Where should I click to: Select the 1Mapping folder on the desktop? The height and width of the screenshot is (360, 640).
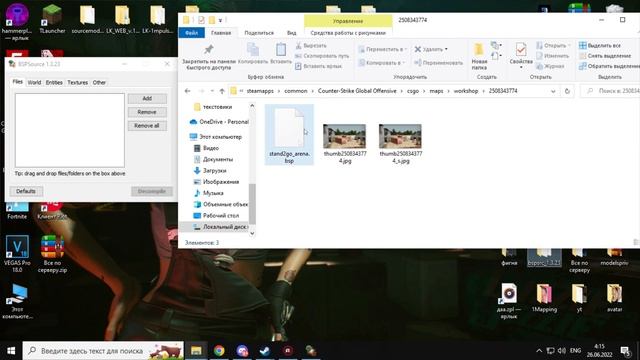coord(544,299)
